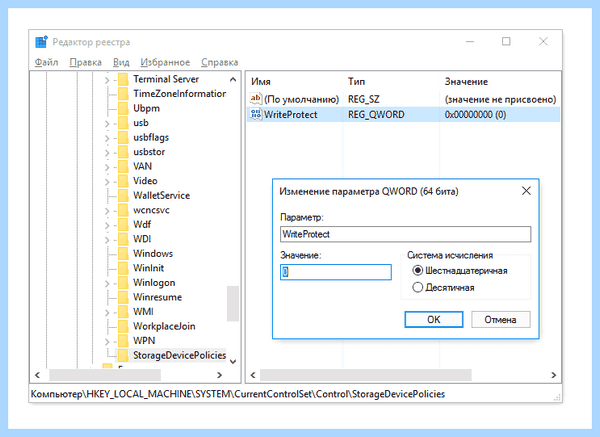
Task: Click the tree pane scroll-down arrow
Action: click(x=233, y=361)
